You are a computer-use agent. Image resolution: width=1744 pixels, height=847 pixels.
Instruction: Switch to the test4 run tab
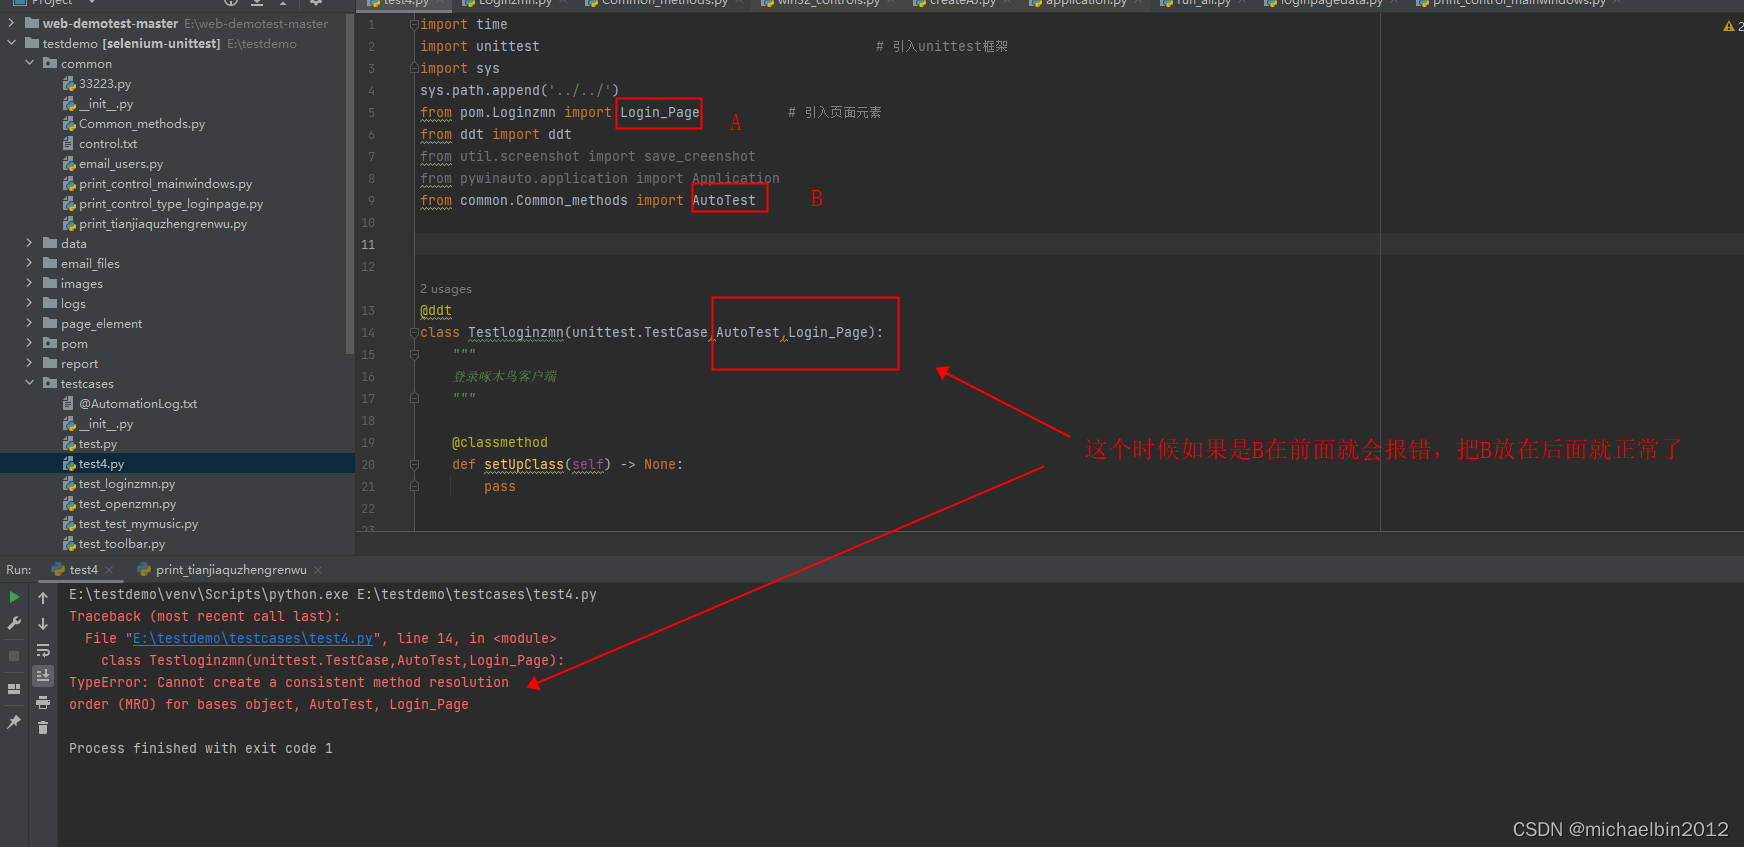click(84, 570)
